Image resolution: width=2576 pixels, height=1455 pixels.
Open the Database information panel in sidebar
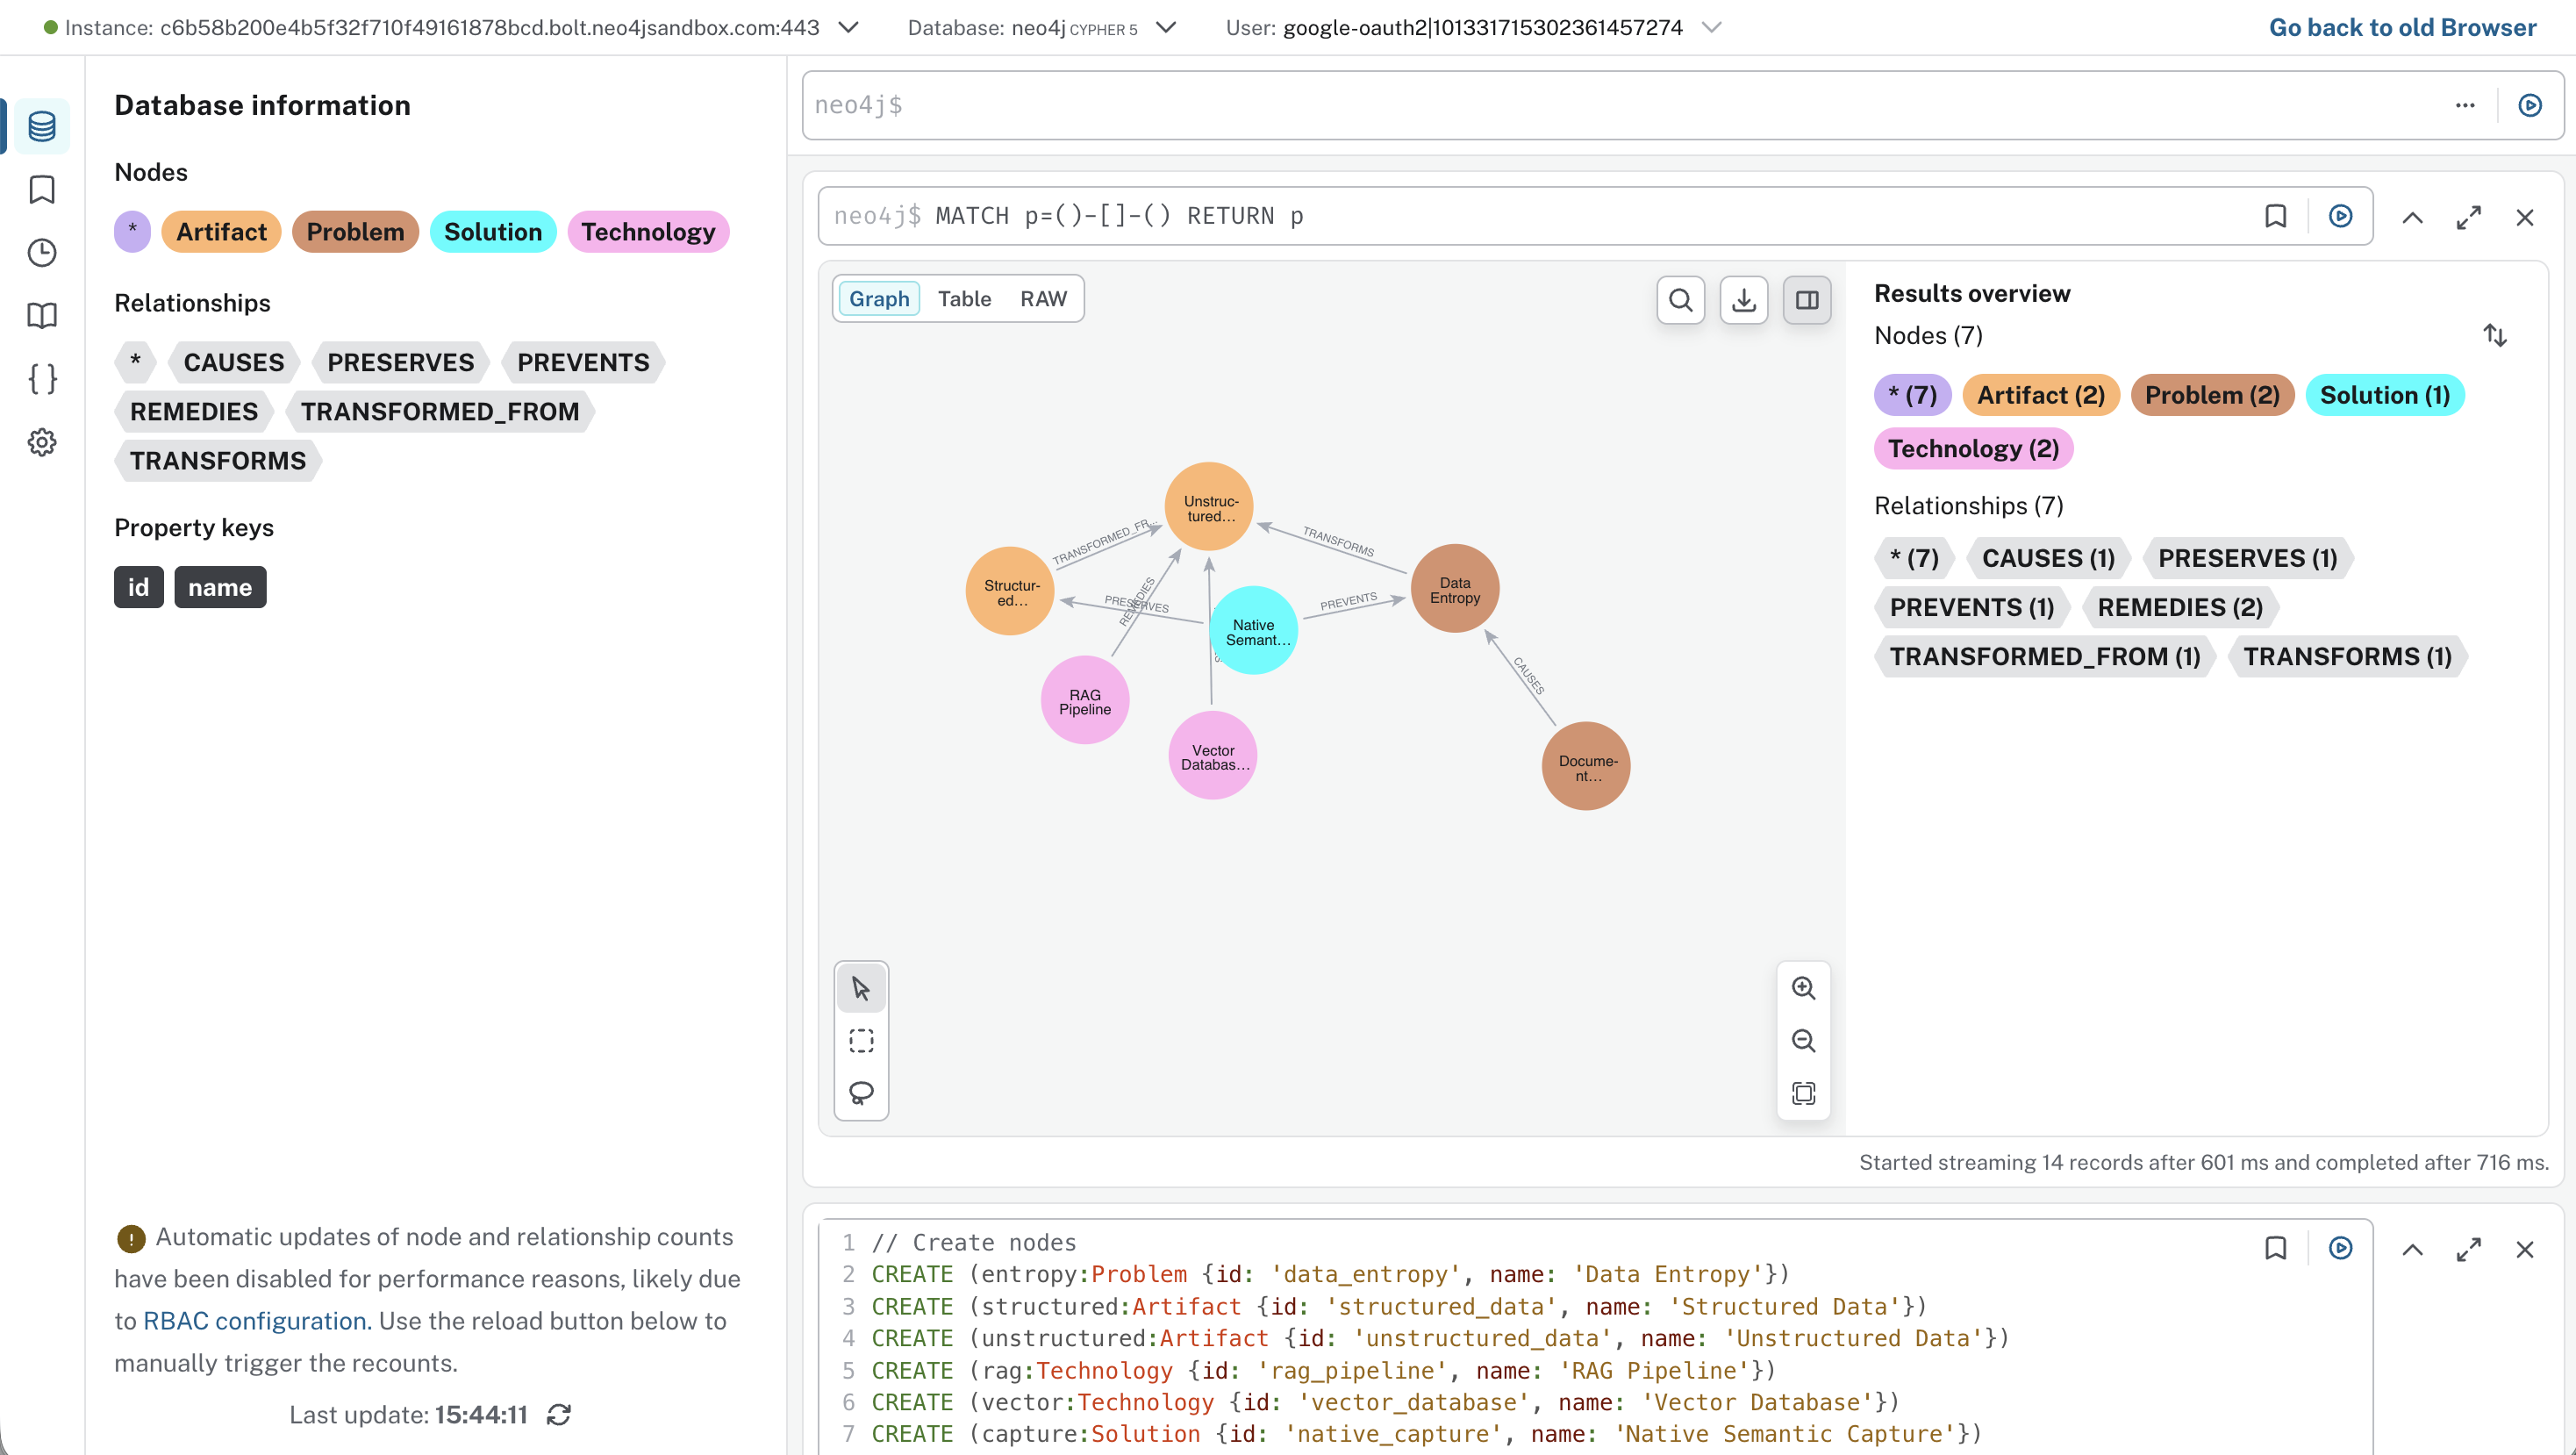tap(42, 126)
